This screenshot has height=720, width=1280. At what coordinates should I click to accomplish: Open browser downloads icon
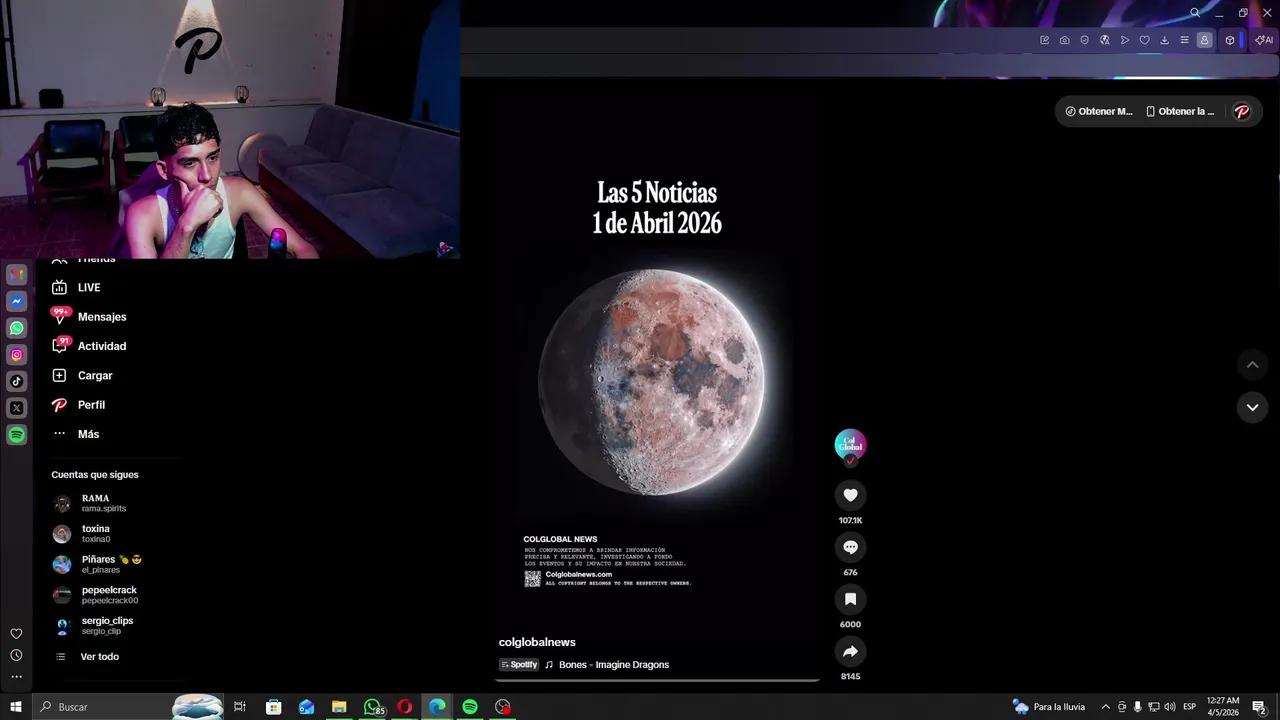(1164, 40)
